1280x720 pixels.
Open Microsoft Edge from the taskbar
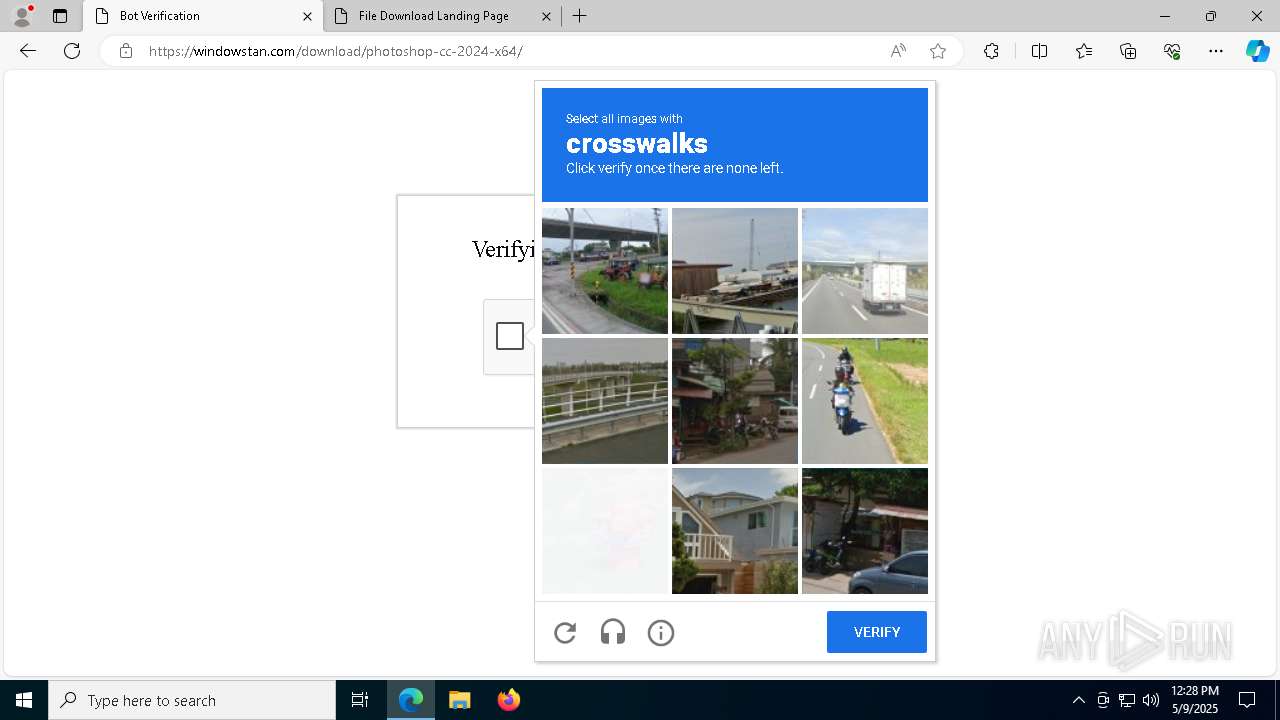[x=411, y=700]
